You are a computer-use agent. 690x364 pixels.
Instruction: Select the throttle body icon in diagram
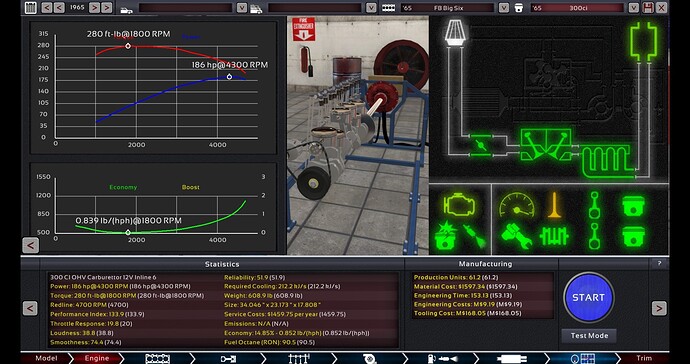480,145
